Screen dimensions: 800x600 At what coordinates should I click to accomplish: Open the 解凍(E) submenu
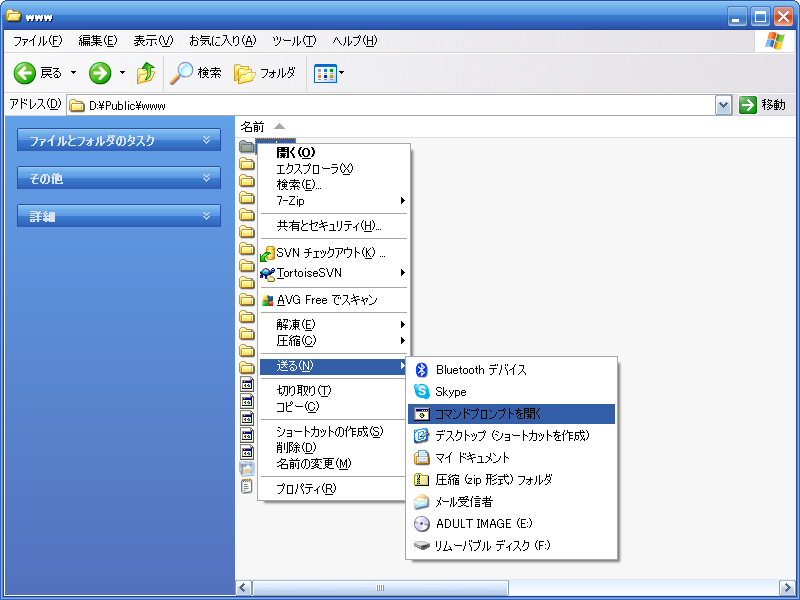(x=334, y=324)
